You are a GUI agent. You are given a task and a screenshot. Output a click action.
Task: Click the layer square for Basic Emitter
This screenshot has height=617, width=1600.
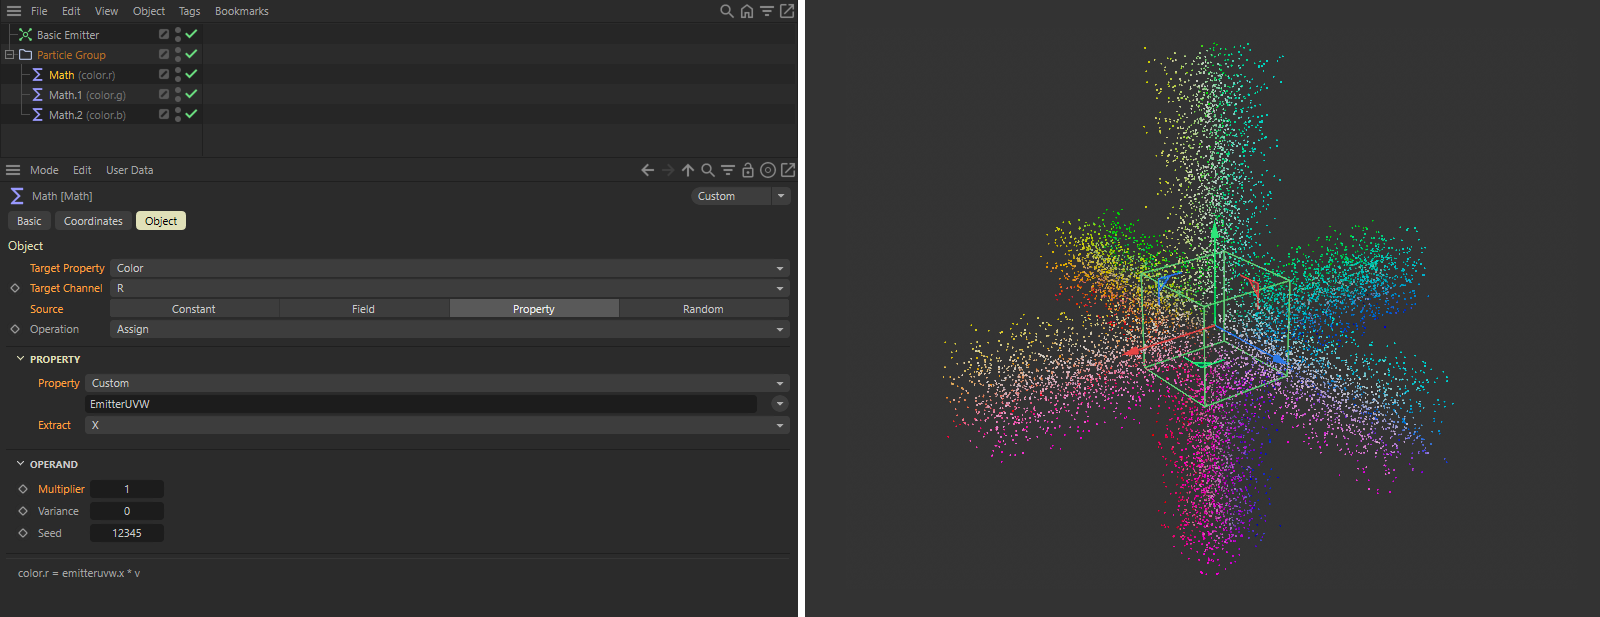tap(164, 34)
